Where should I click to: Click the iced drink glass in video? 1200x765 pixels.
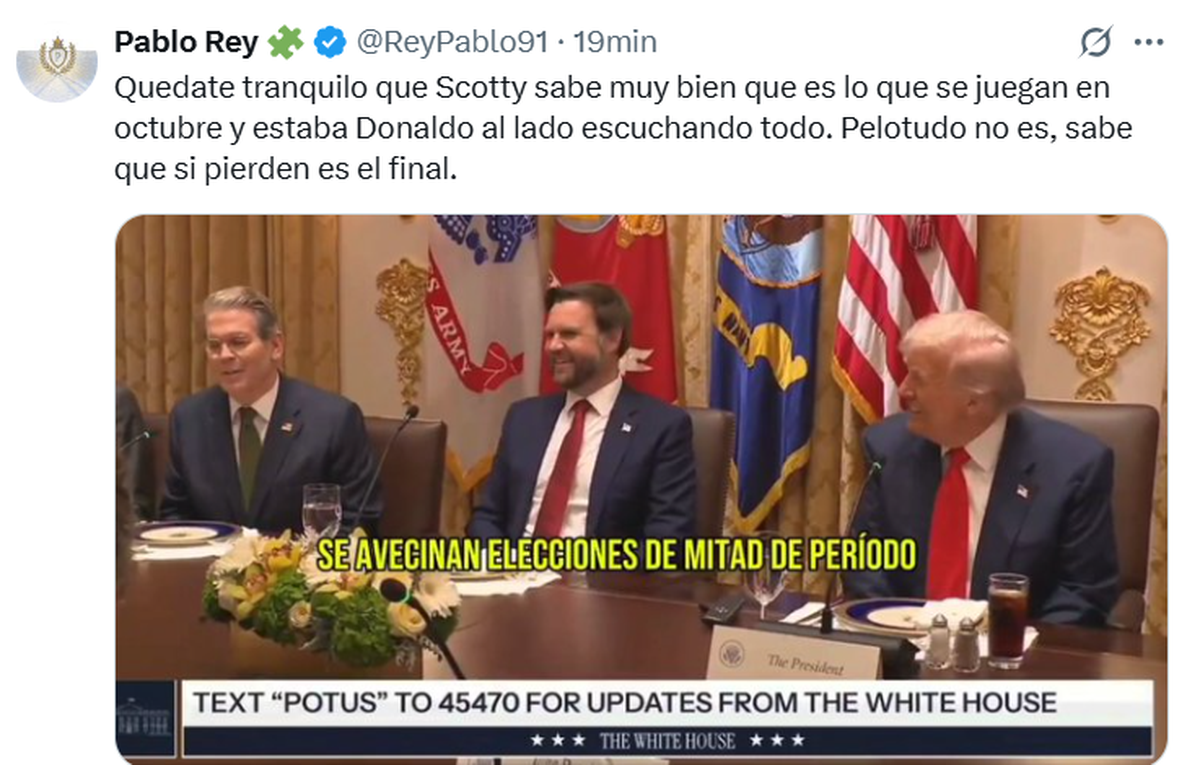coord(1007,621)
